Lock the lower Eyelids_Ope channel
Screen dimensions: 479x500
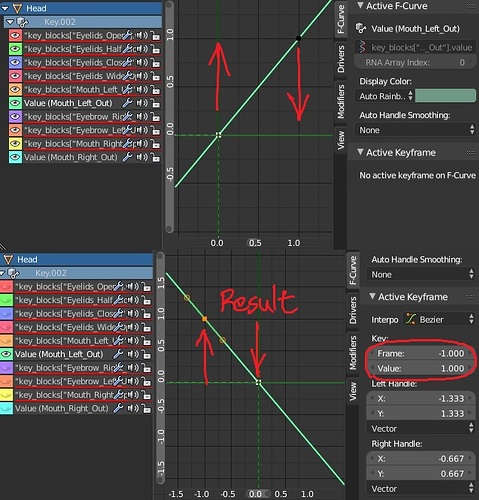click(146, 287)
